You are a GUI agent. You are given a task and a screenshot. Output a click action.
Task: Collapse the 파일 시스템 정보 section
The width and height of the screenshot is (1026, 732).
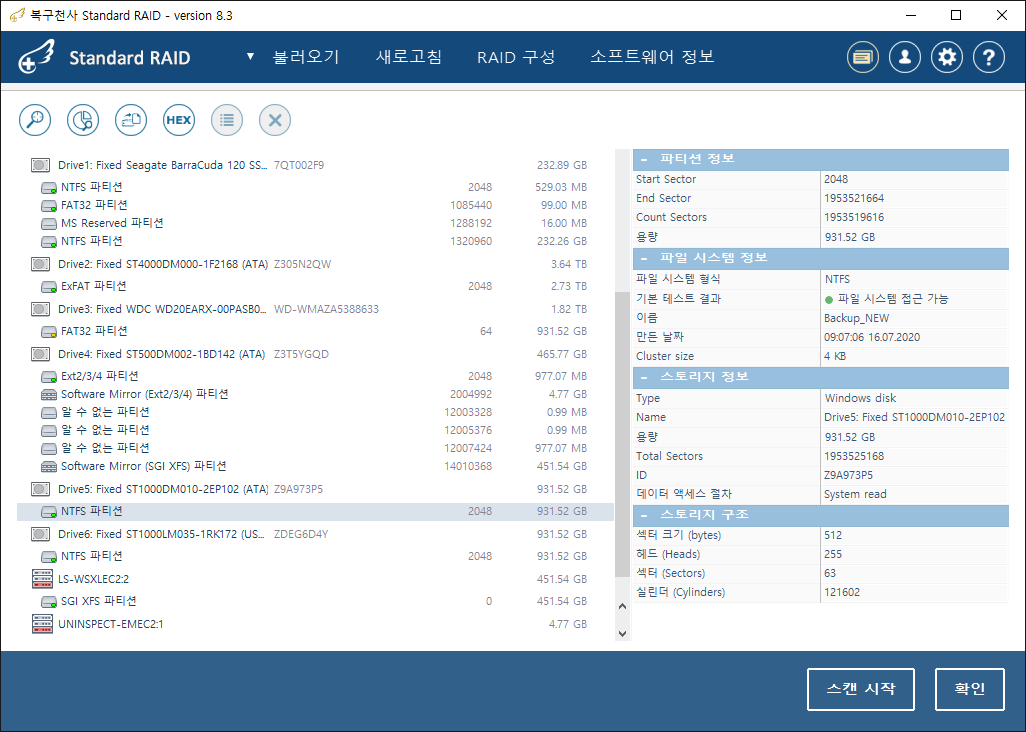(645, 258)
